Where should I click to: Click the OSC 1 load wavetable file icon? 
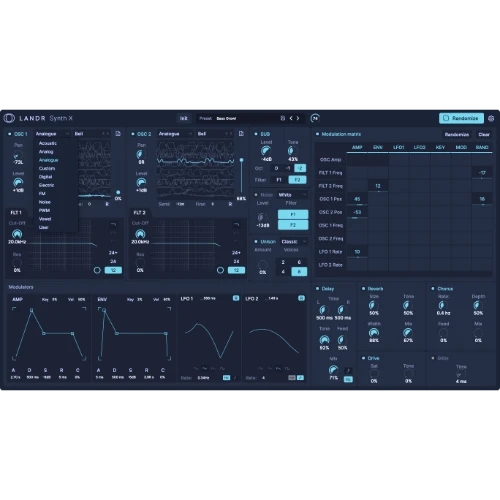[118, 134]
